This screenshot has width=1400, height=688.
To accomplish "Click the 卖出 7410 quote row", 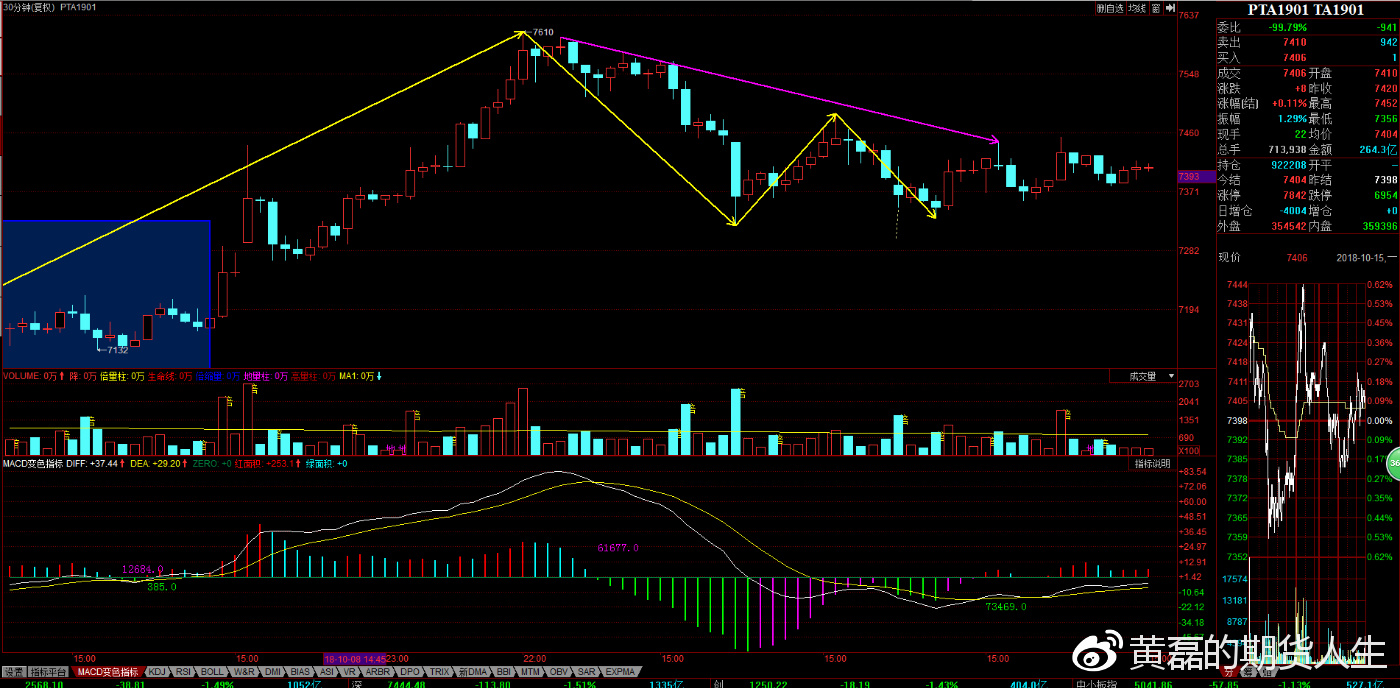I will click(x=1307, y=43).
